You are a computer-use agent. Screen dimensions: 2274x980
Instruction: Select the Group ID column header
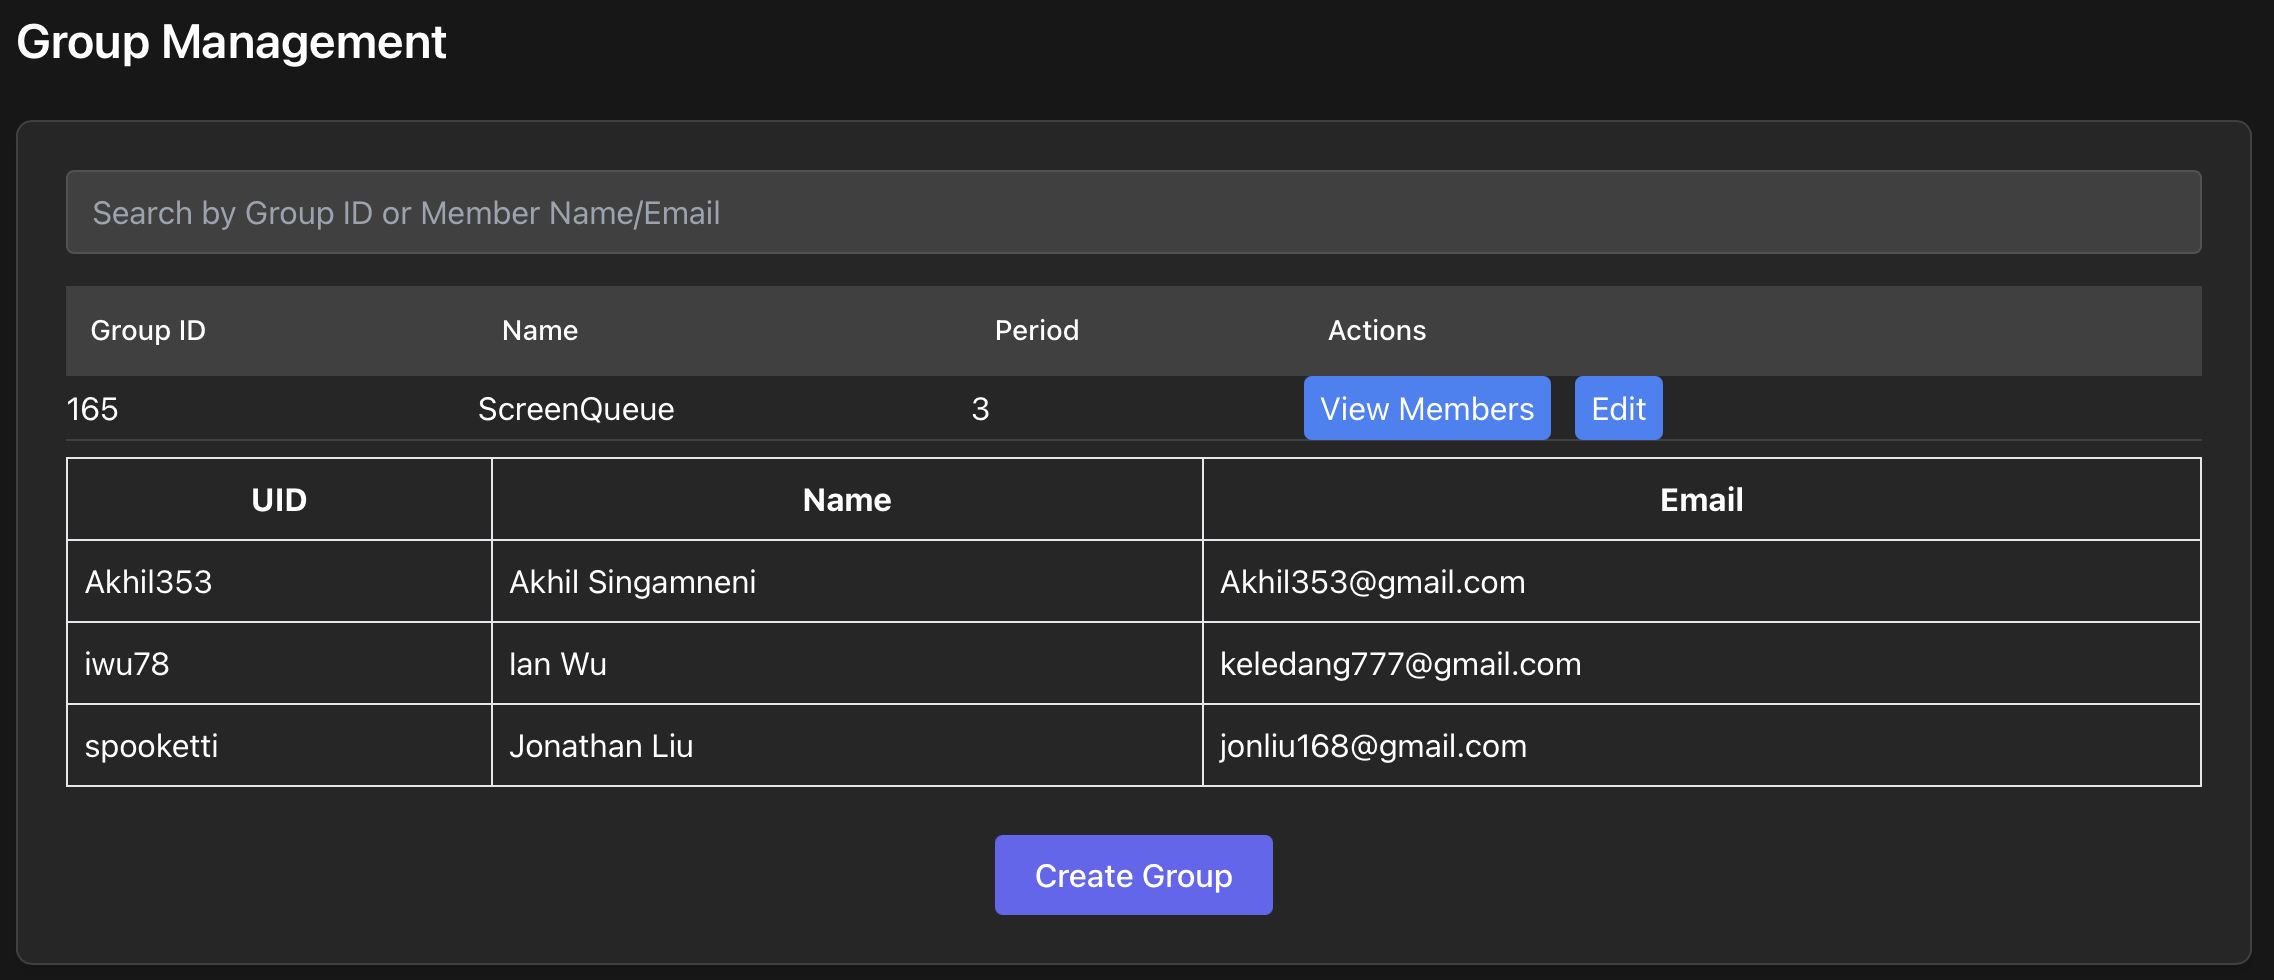pyautogui.click(x=147, y=330)
